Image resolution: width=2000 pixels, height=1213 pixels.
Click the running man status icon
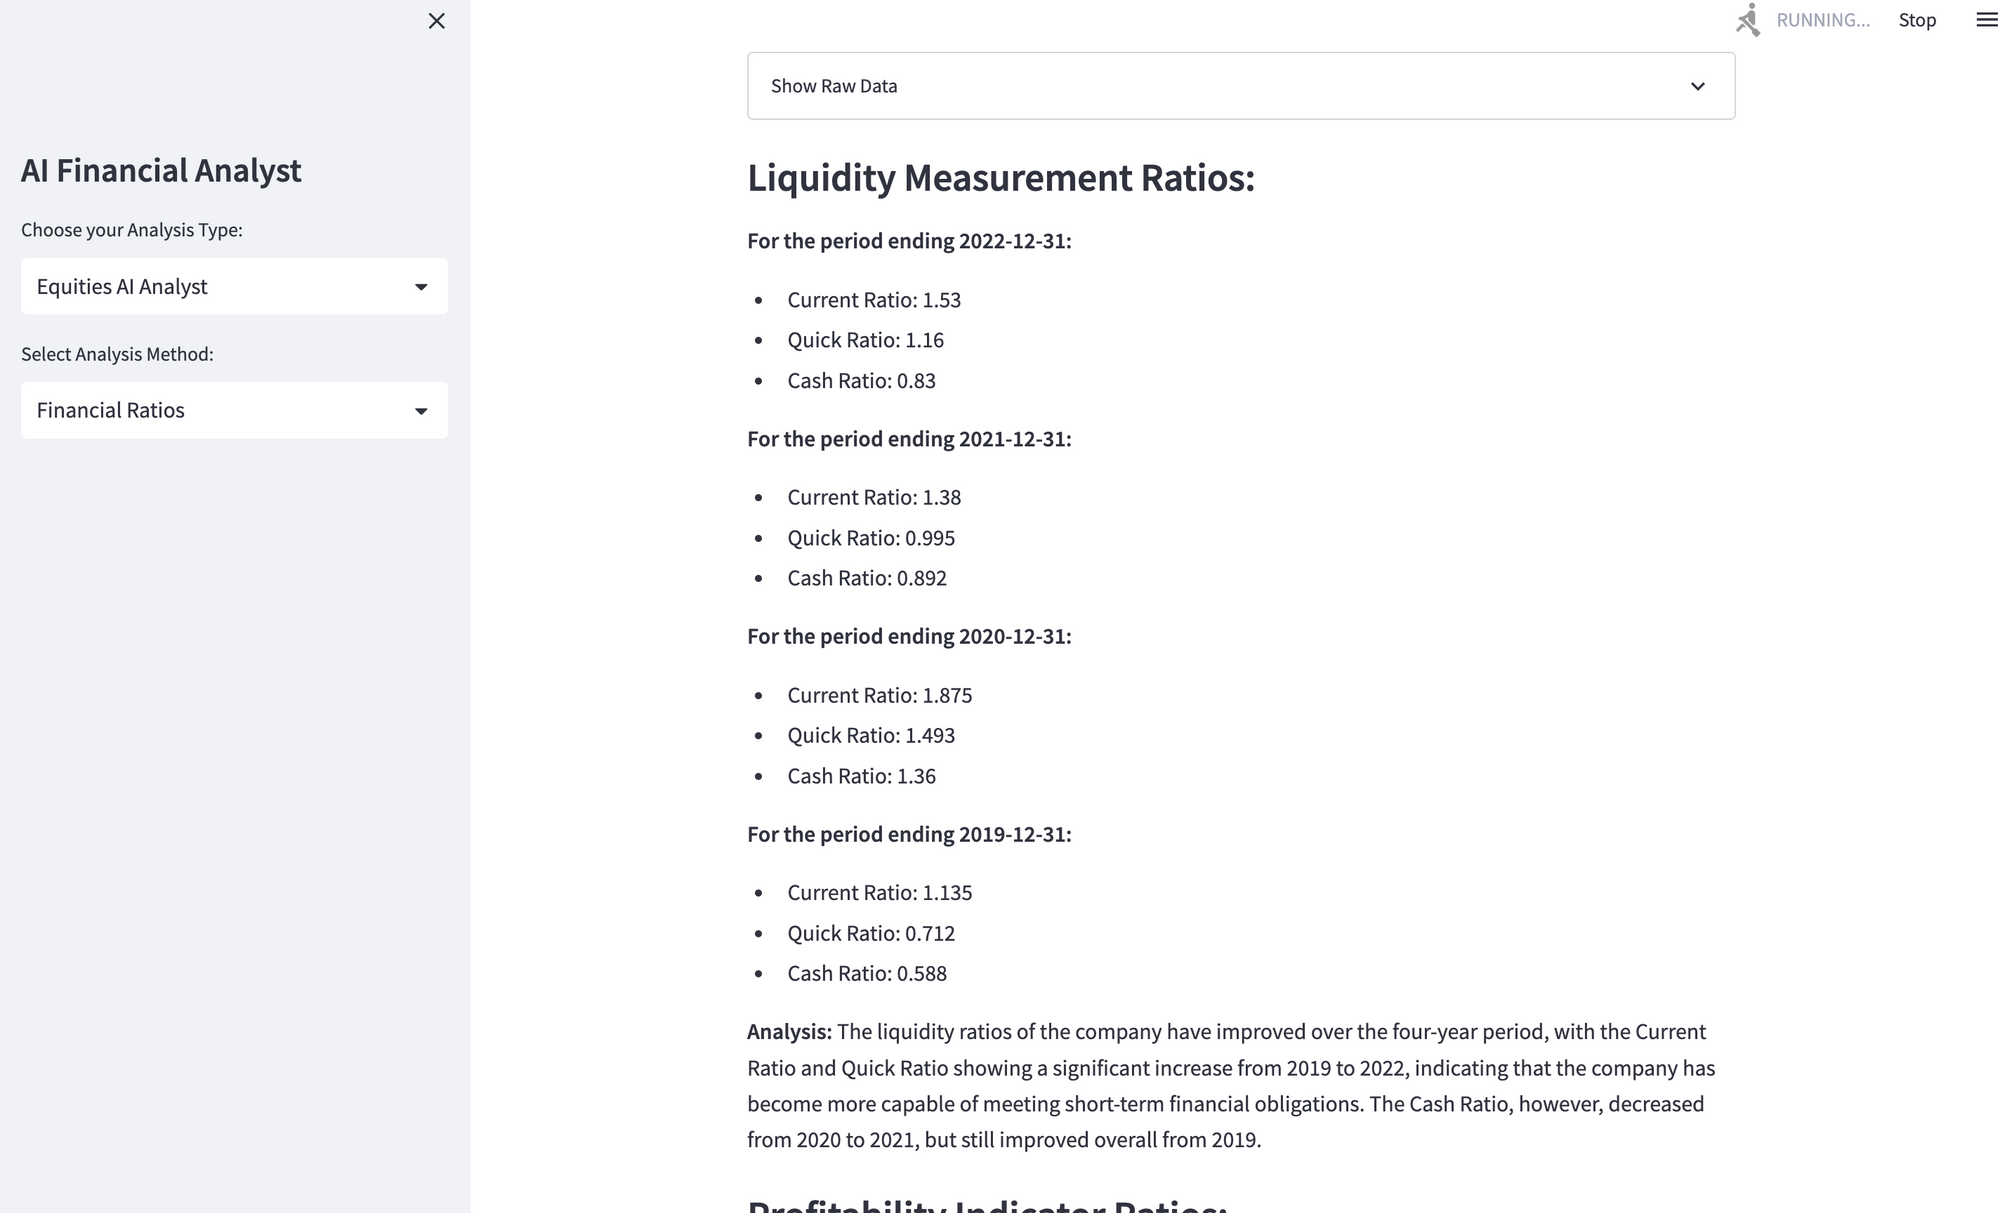pos(1748,20)
